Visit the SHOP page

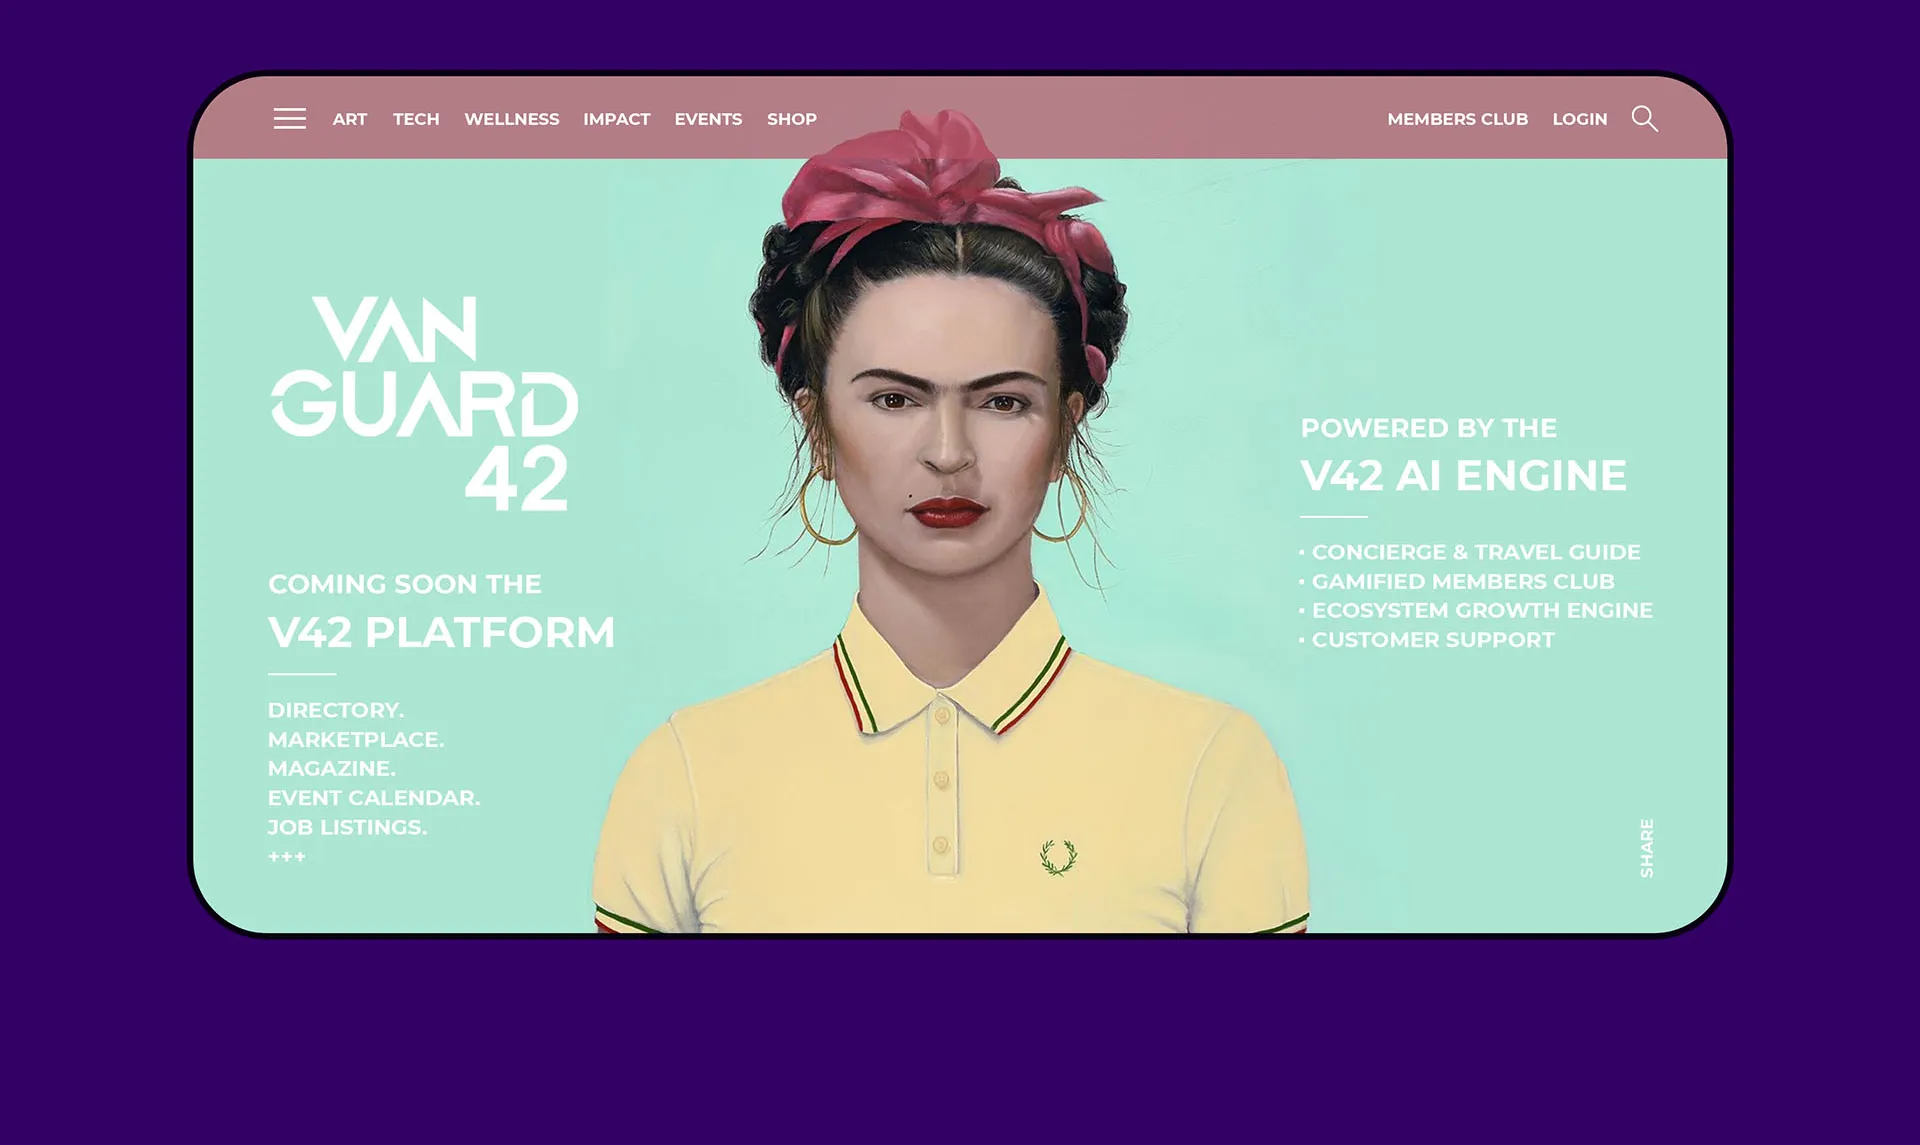[x=792, y=119]
